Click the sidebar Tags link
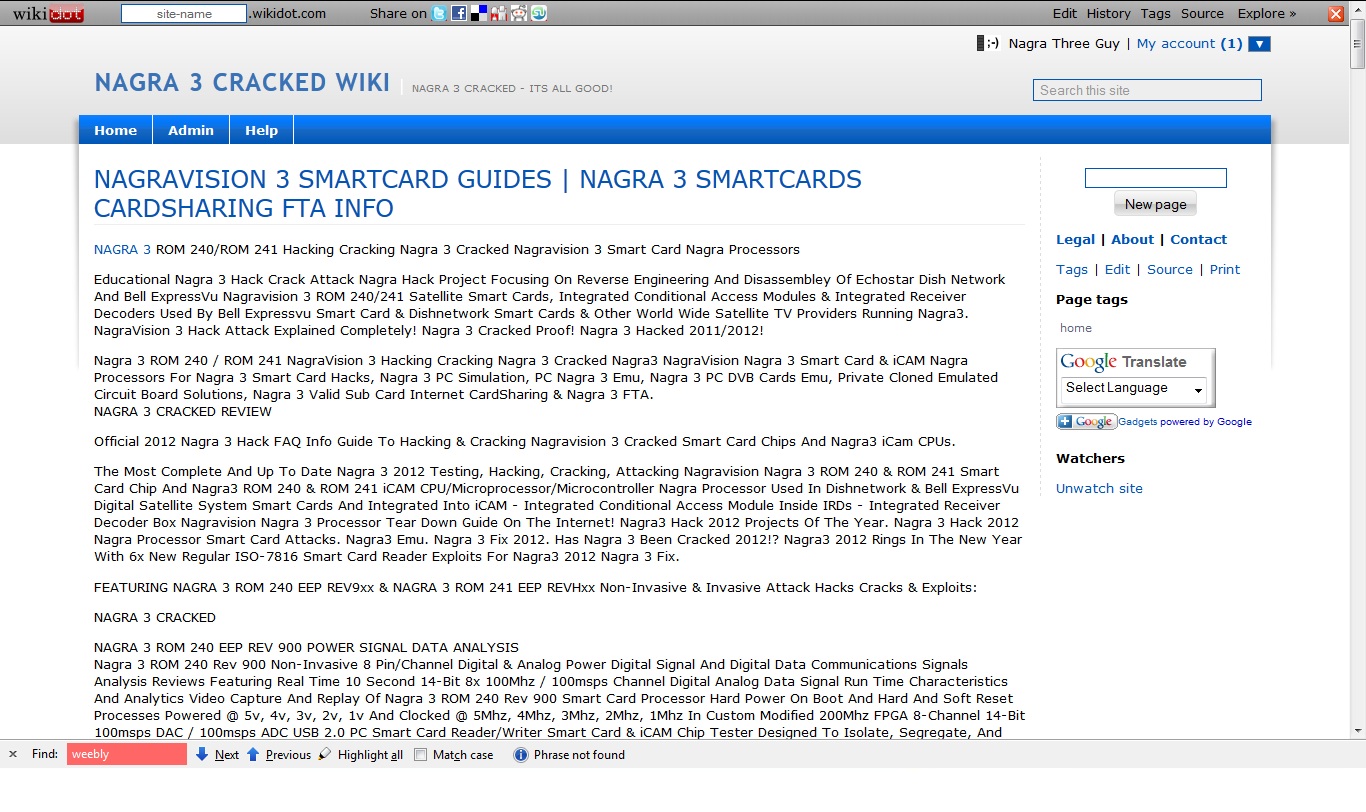Image resolution: width=1366 pixels, height=812 pixels. pyautogui.click(x=1072, y=270)
